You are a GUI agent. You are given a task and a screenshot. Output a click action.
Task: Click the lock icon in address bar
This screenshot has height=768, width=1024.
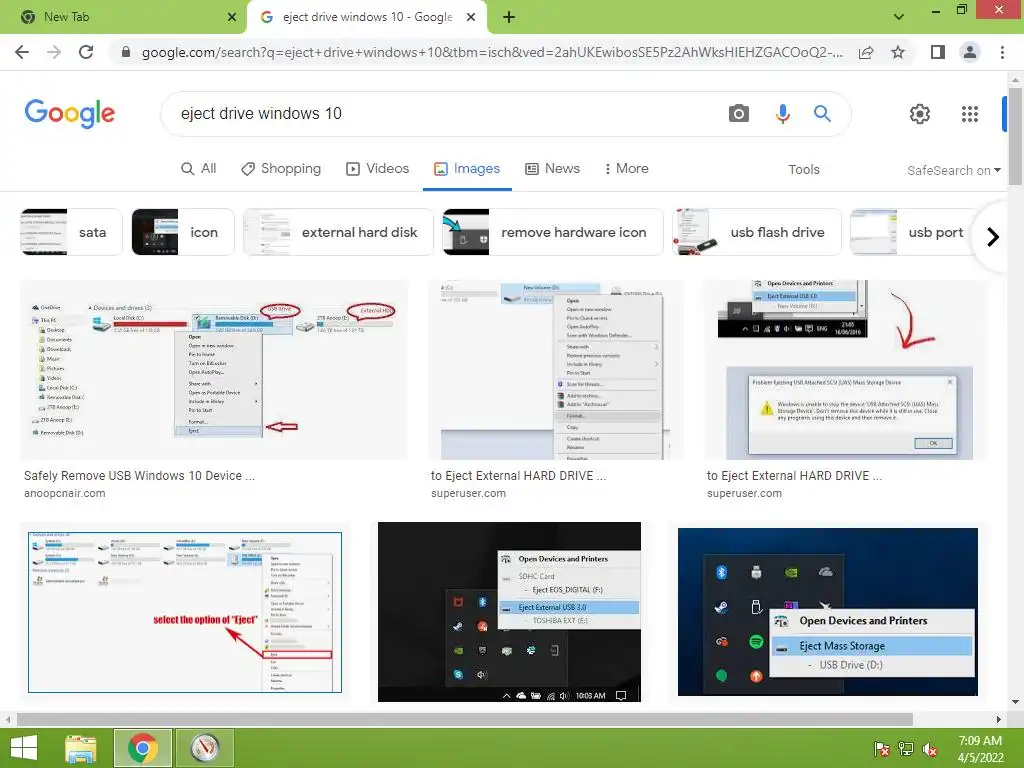pos(125,52)
